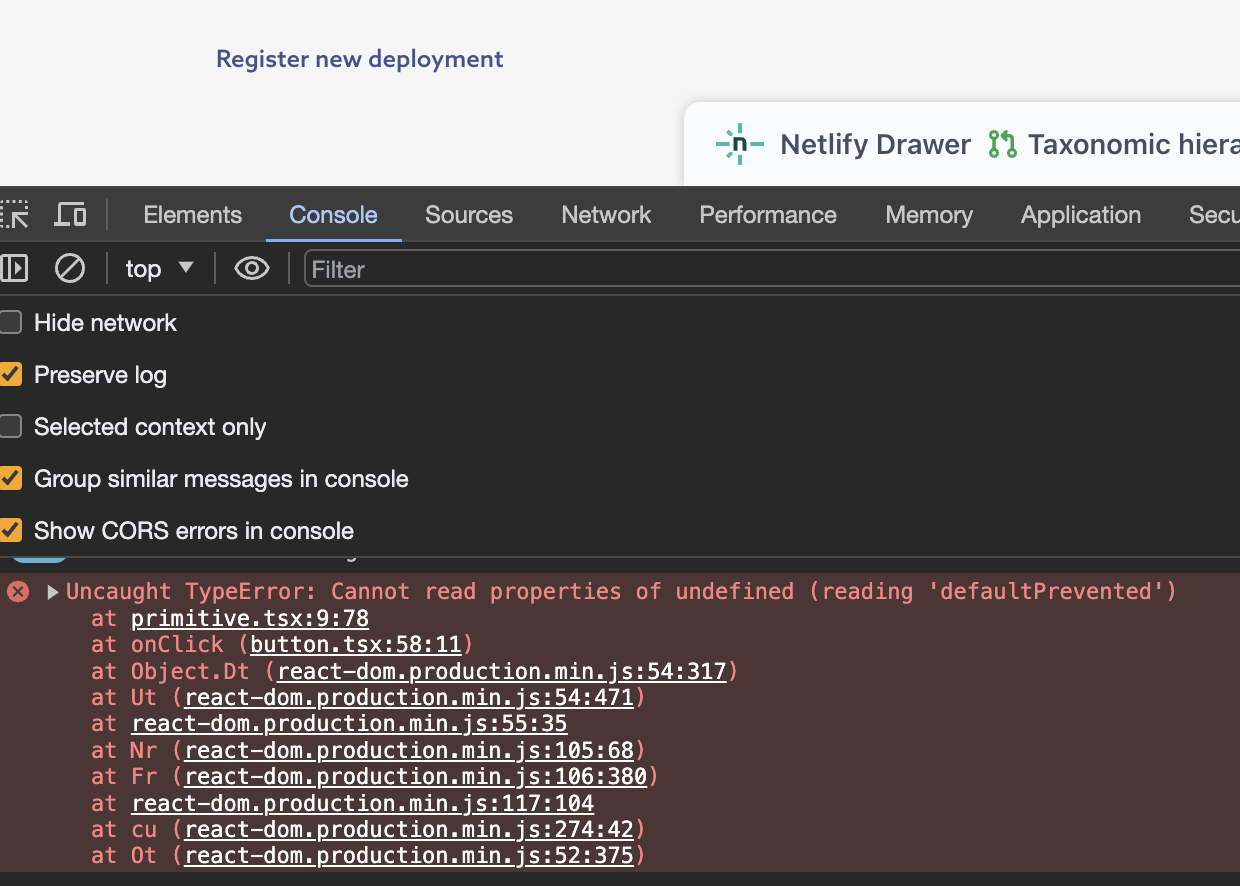Open react-dom.production.min.js:54:471 link
The width and height of the screenshot is (1240, 886).
409,697
